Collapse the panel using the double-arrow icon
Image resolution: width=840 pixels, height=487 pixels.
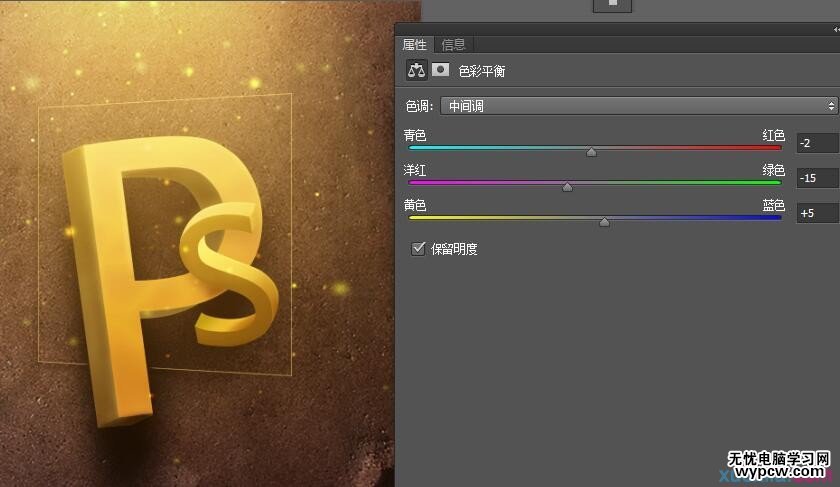836,29
